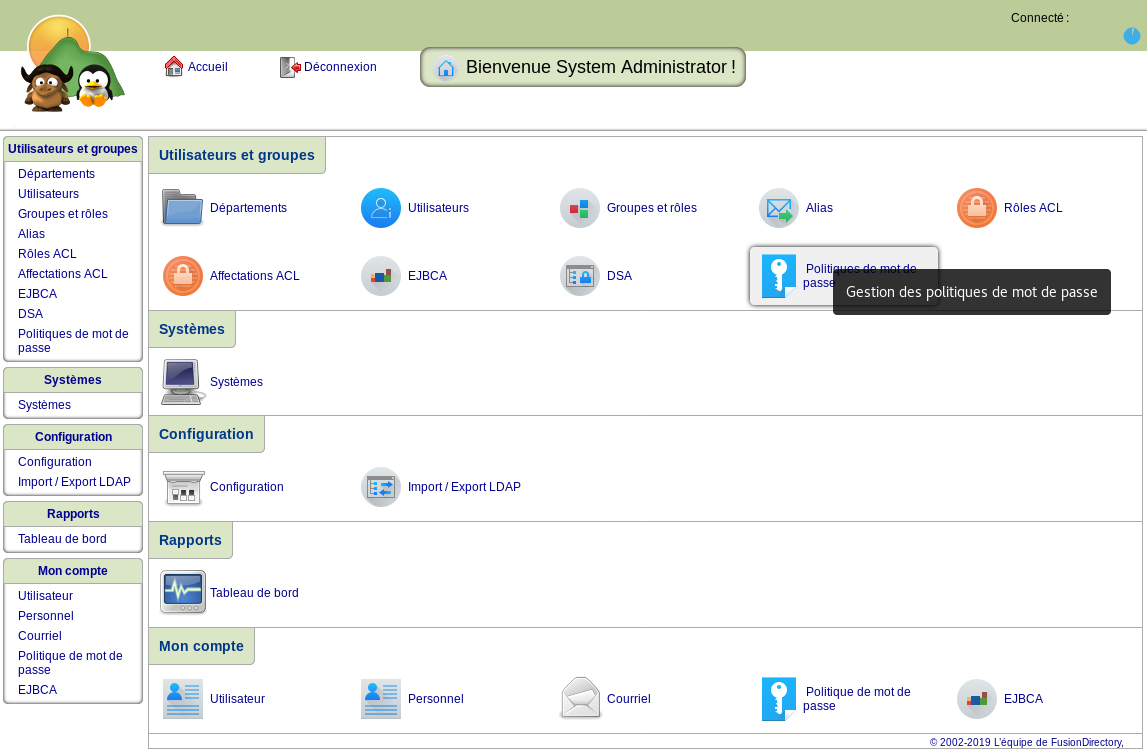This screenshot has width=1147, height=754.
Task: Select Import / Export LDAP in sidebar
Action: click(74, 482)
